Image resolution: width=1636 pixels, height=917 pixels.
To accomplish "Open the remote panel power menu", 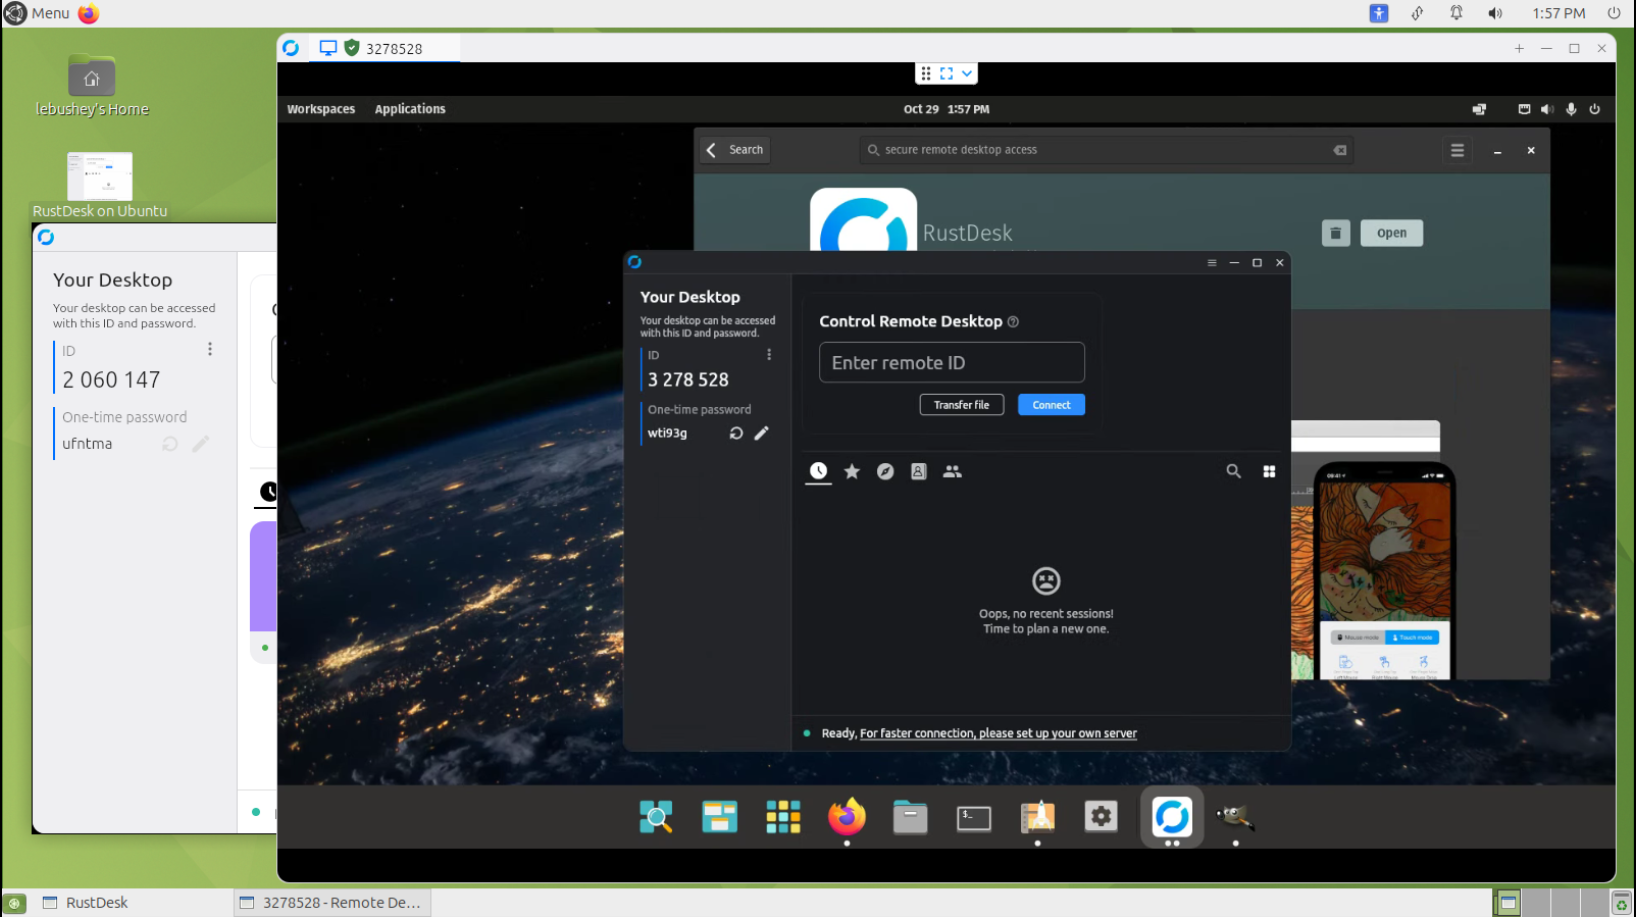I will [x=1594, y=109].
